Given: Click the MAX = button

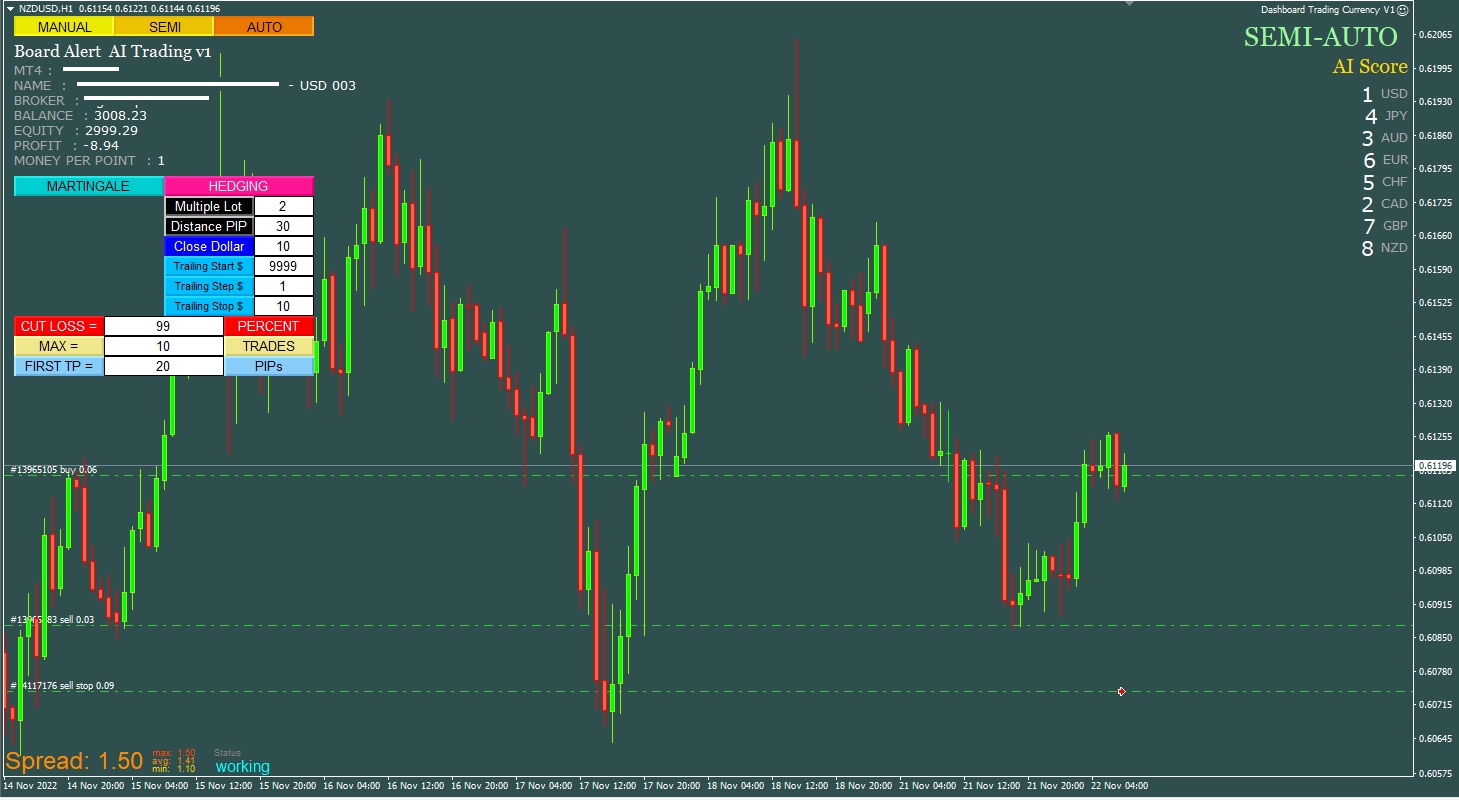Looking at the screenshot, I should click(59, 346).
